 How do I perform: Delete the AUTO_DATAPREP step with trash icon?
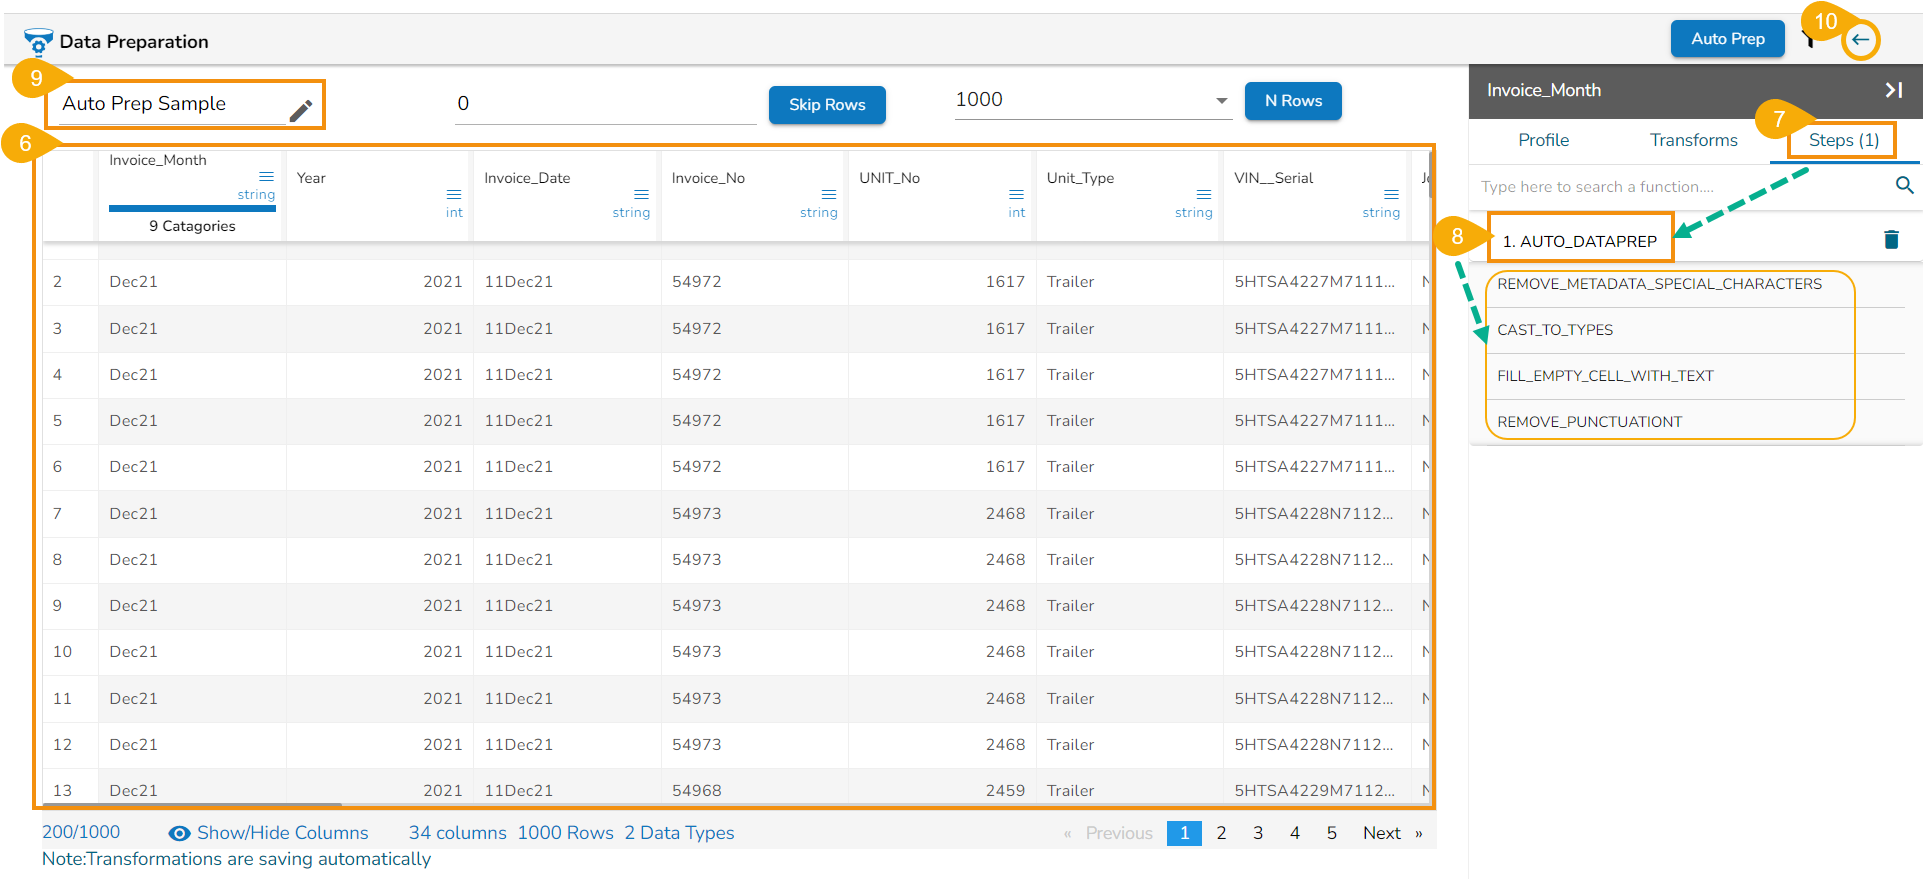(x=1891, y=240)
